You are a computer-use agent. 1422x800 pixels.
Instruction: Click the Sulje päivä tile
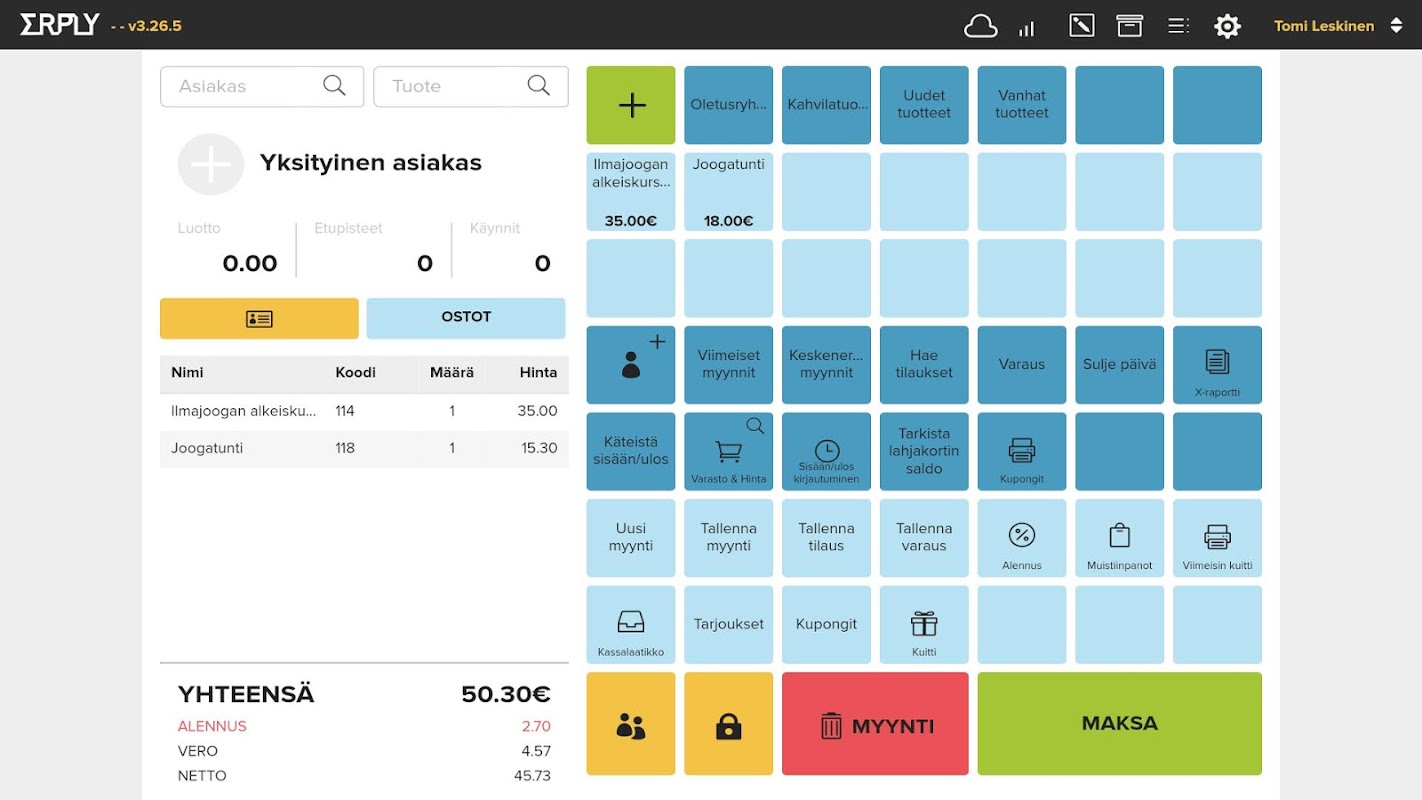click(1120, 365)
